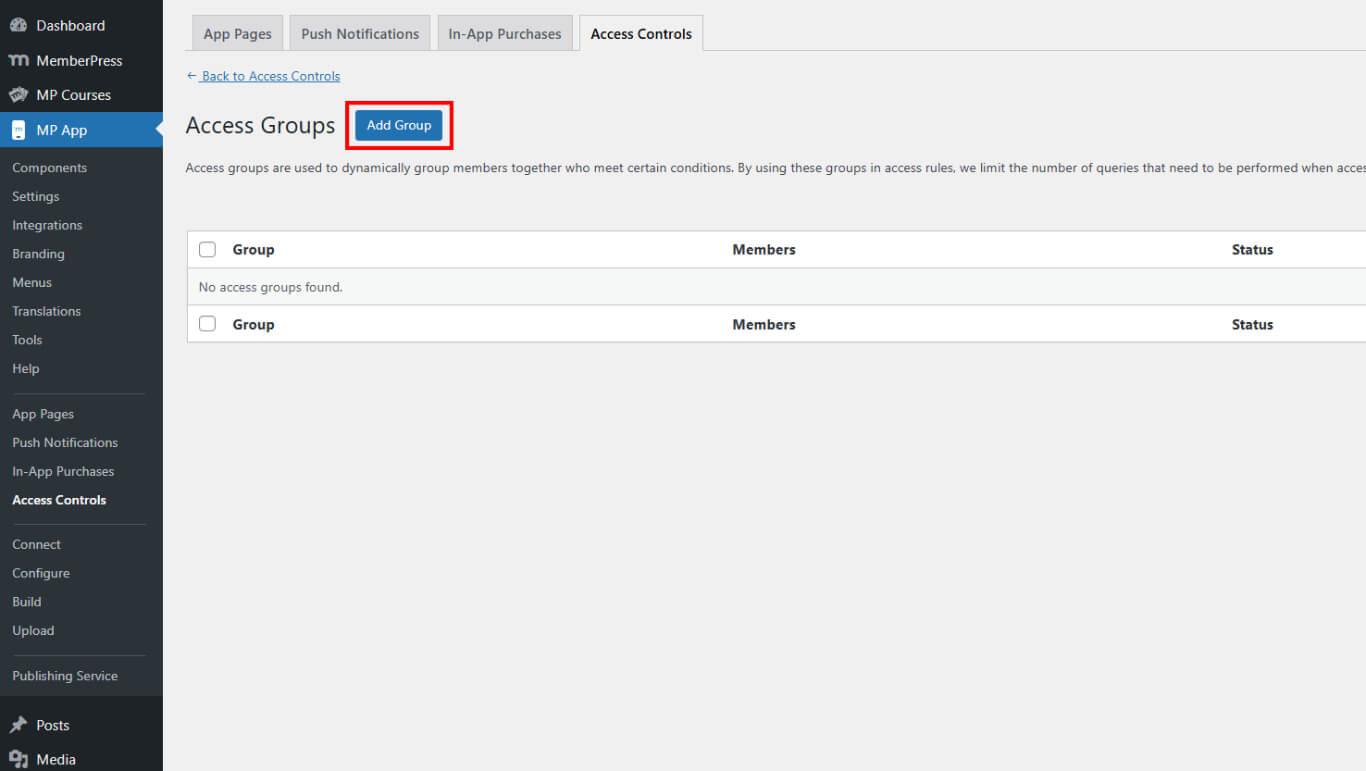Image resolution: width=1366 pixels, height=771 pixels.
Task: Select Publishing Service in the sidebar
Action: pyautogui.click(x=65, y=676)
